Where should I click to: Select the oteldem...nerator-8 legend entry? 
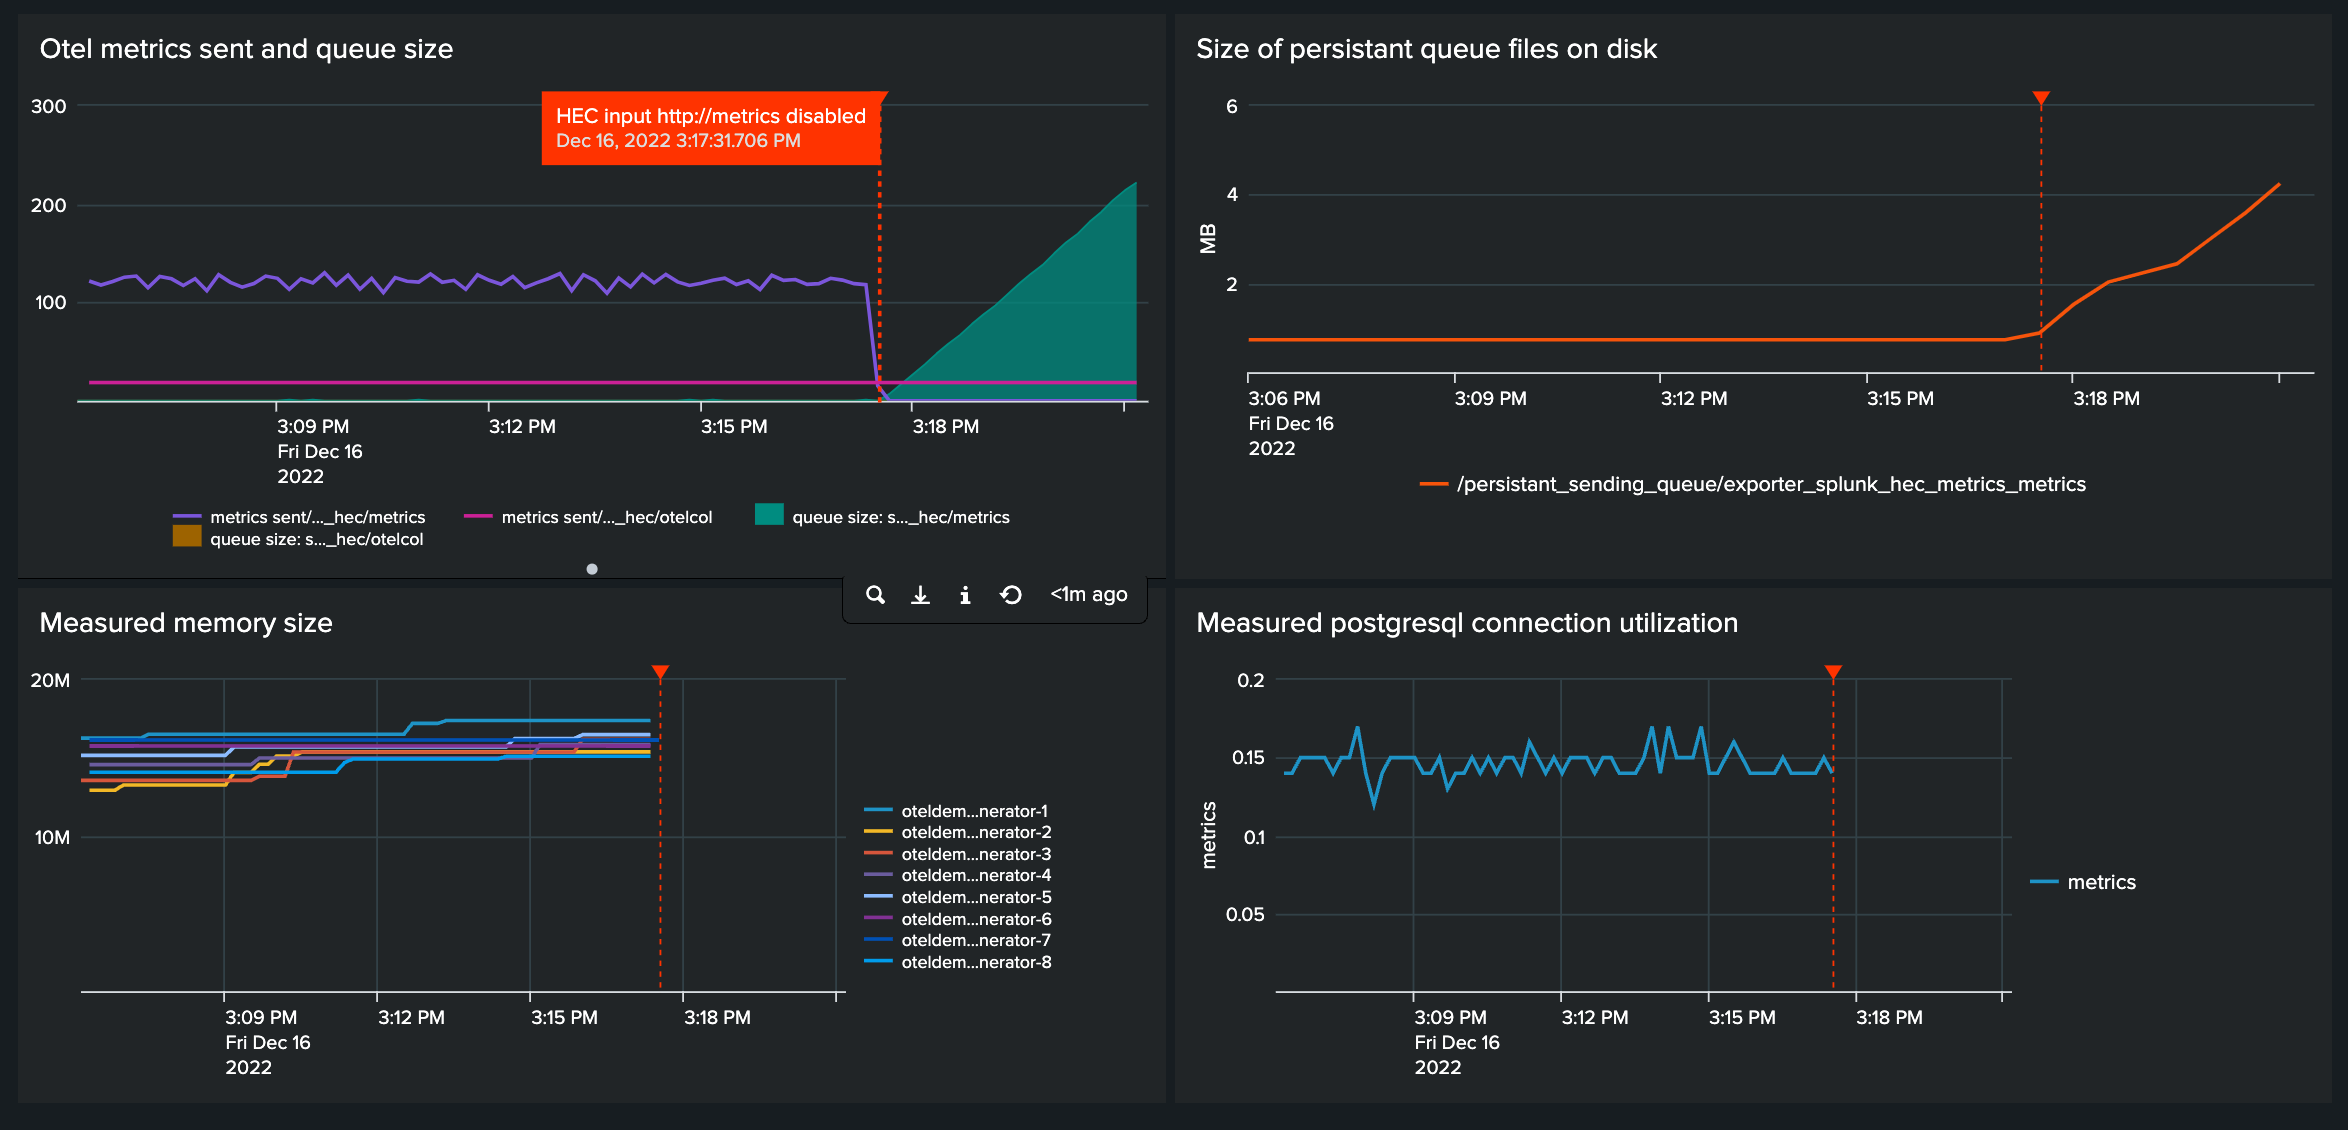(975, 962)
